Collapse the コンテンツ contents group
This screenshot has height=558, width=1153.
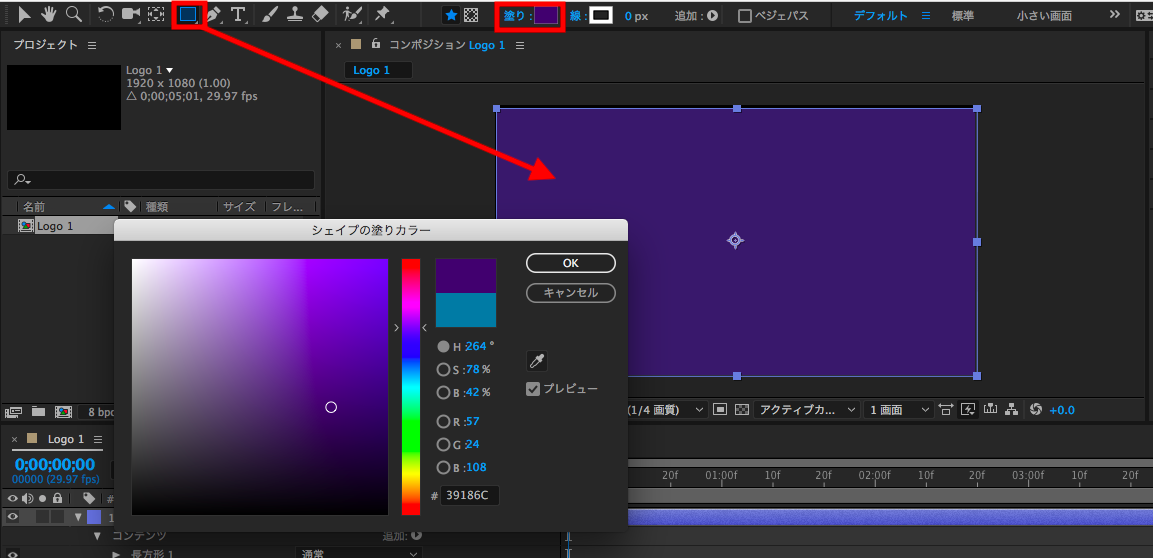[x=97, y=536]
